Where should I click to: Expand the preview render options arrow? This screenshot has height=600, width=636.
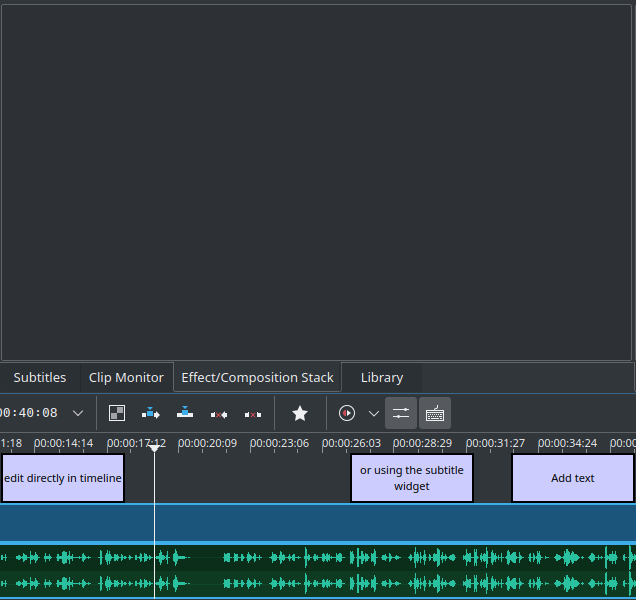click(x=374, y=413)
